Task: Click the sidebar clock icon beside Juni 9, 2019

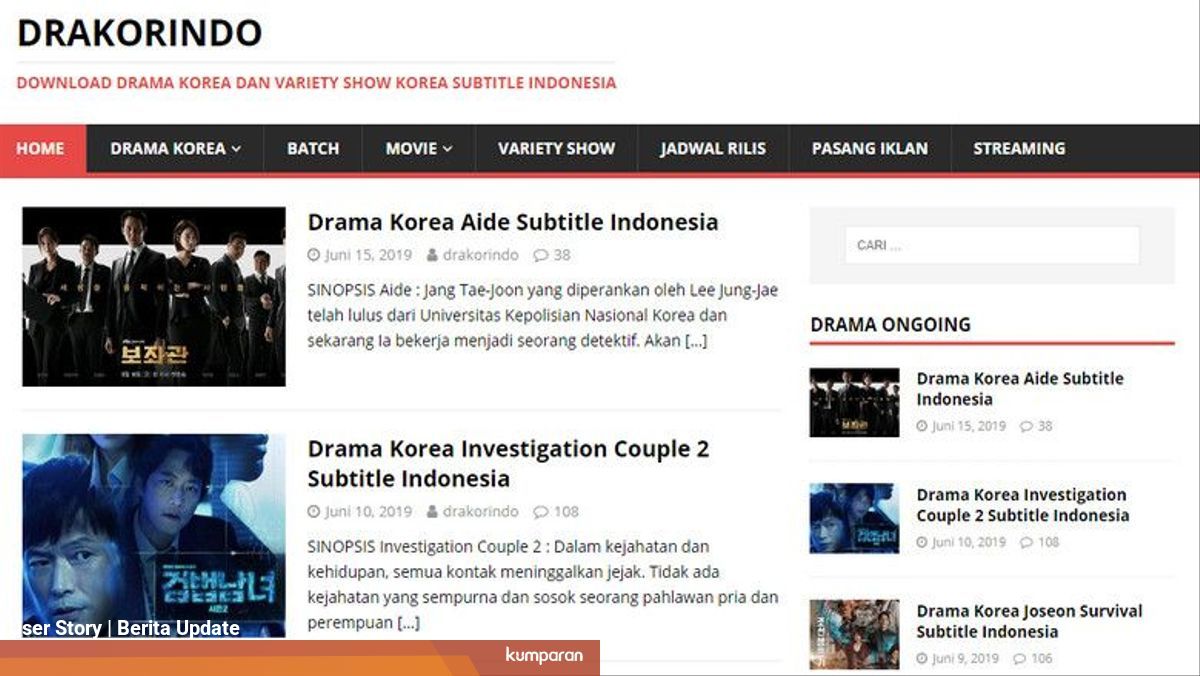Action: [922, 658]
